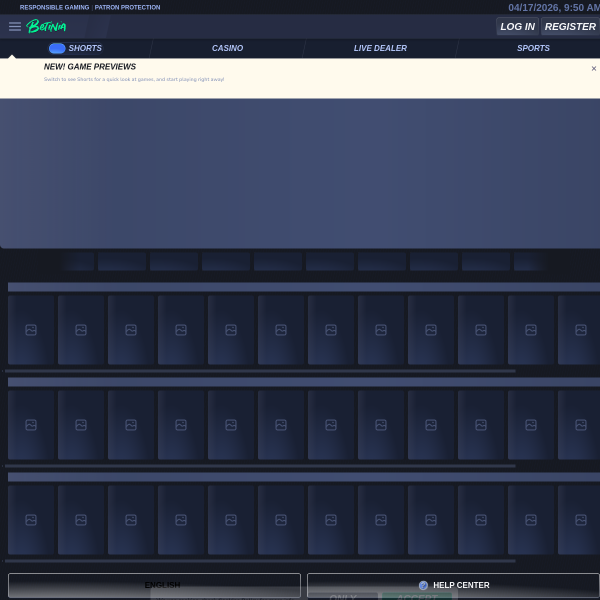Go to the Sports tab

click(x=533, y=48)
